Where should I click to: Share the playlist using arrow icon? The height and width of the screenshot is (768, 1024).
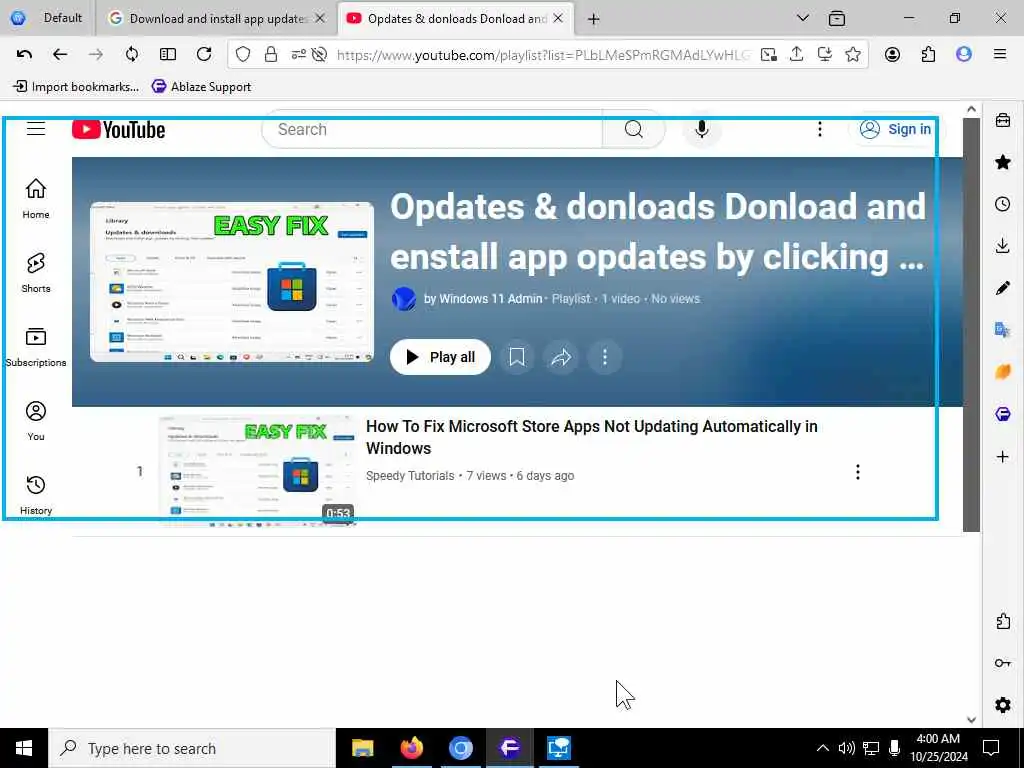[x=561, y=357]
